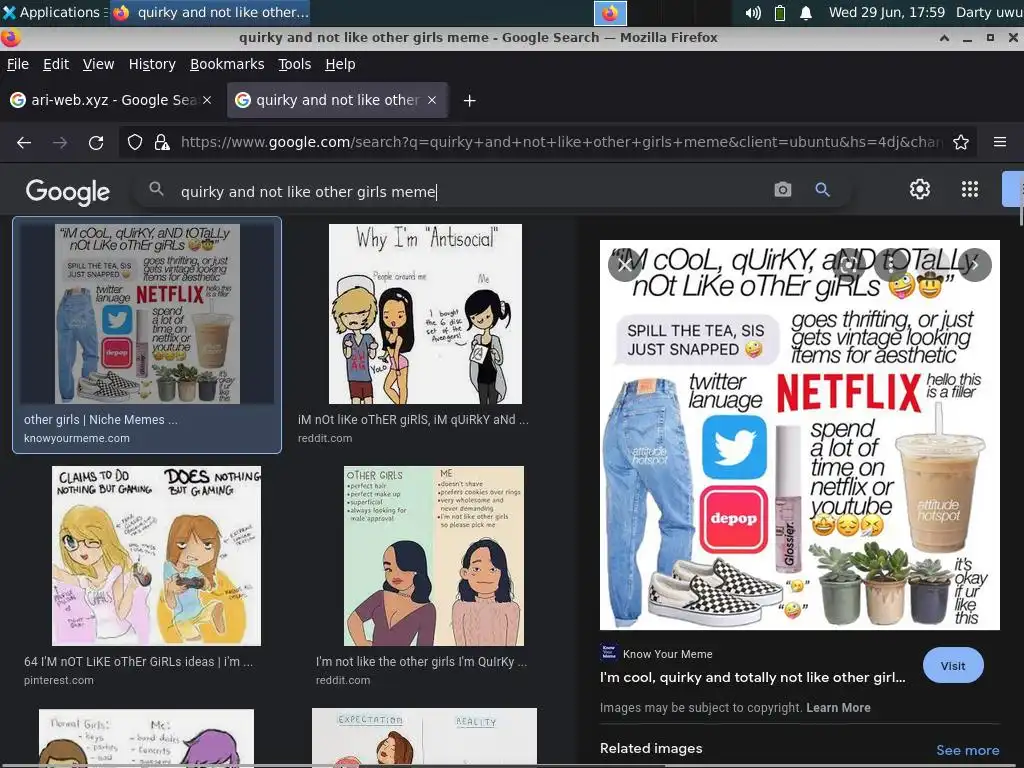This screenshot has width=1024, height=768.
Task: Show the next image in preview
Action: pyautogui.click(x=975, y=264)
